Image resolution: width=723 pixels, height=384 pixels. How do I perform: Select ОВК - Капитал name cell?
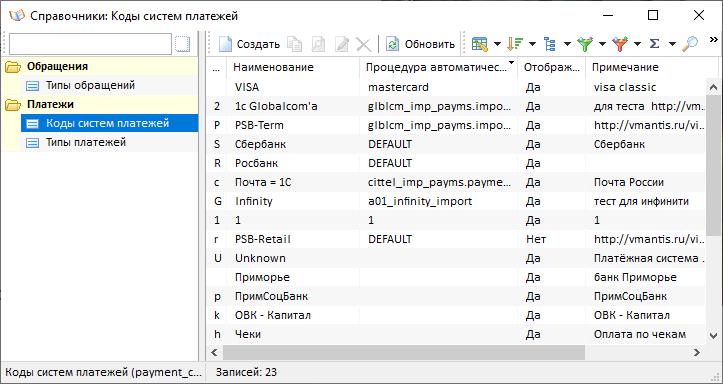292,315
